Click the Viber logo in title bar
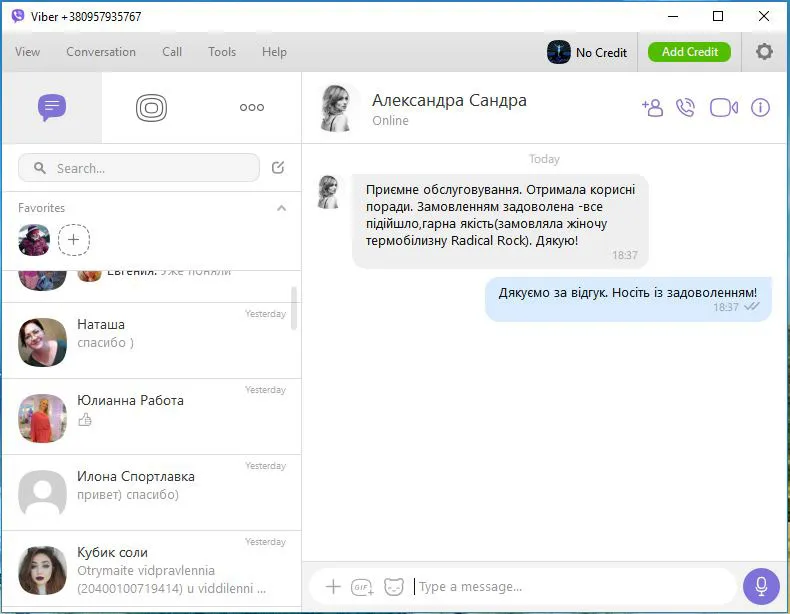Viewport: 790px width, 614px height. [18, 16]
